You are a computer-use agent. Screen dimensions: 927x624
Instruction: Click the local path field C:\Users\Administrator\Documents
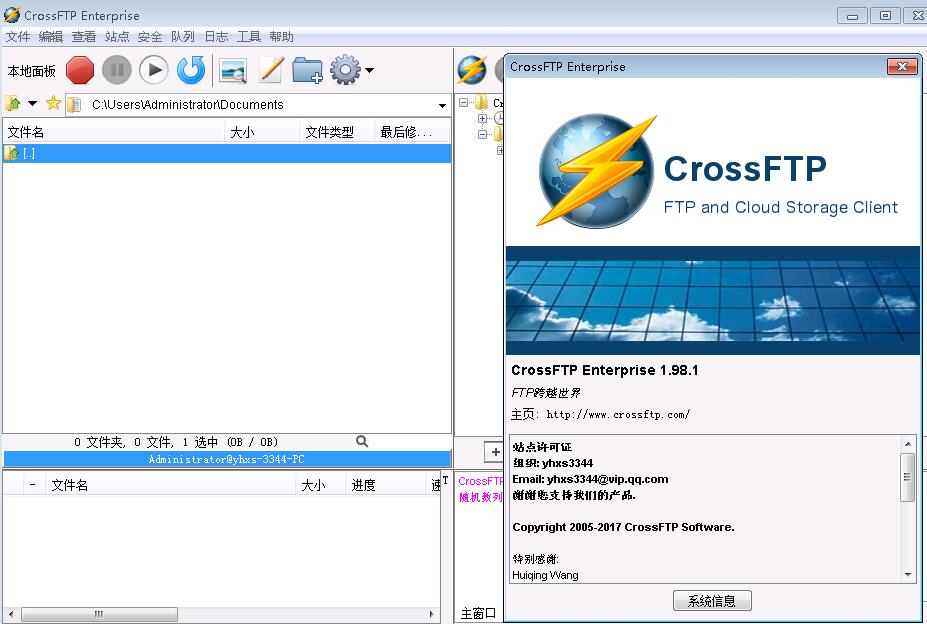[260, 105]
